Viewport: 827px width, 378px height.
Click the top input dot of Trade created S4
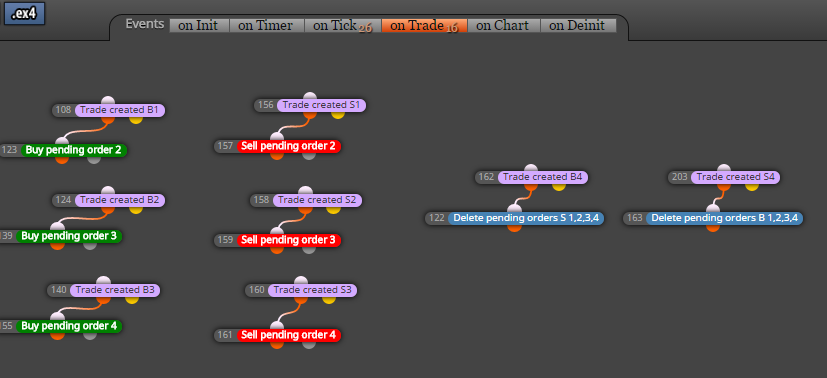tap(724, 168)
